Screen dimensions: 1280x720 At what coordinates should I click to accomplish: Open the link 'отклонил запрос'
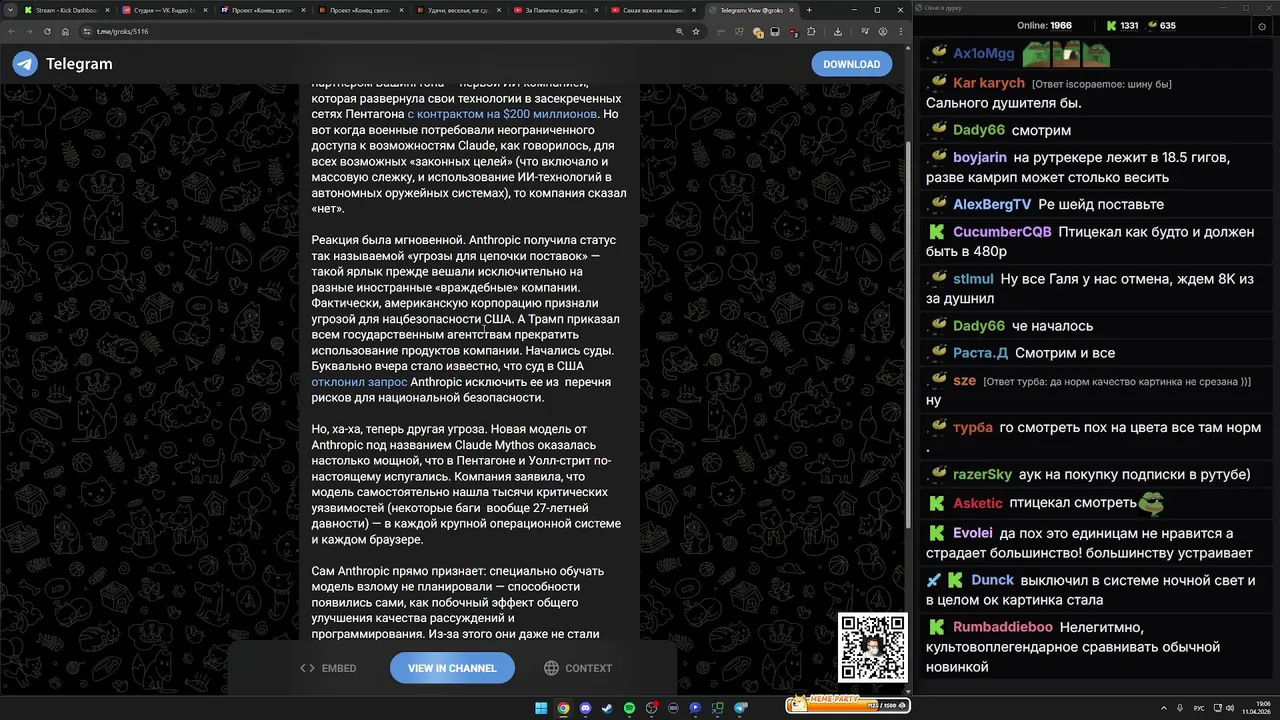click(x=359, y=382)
